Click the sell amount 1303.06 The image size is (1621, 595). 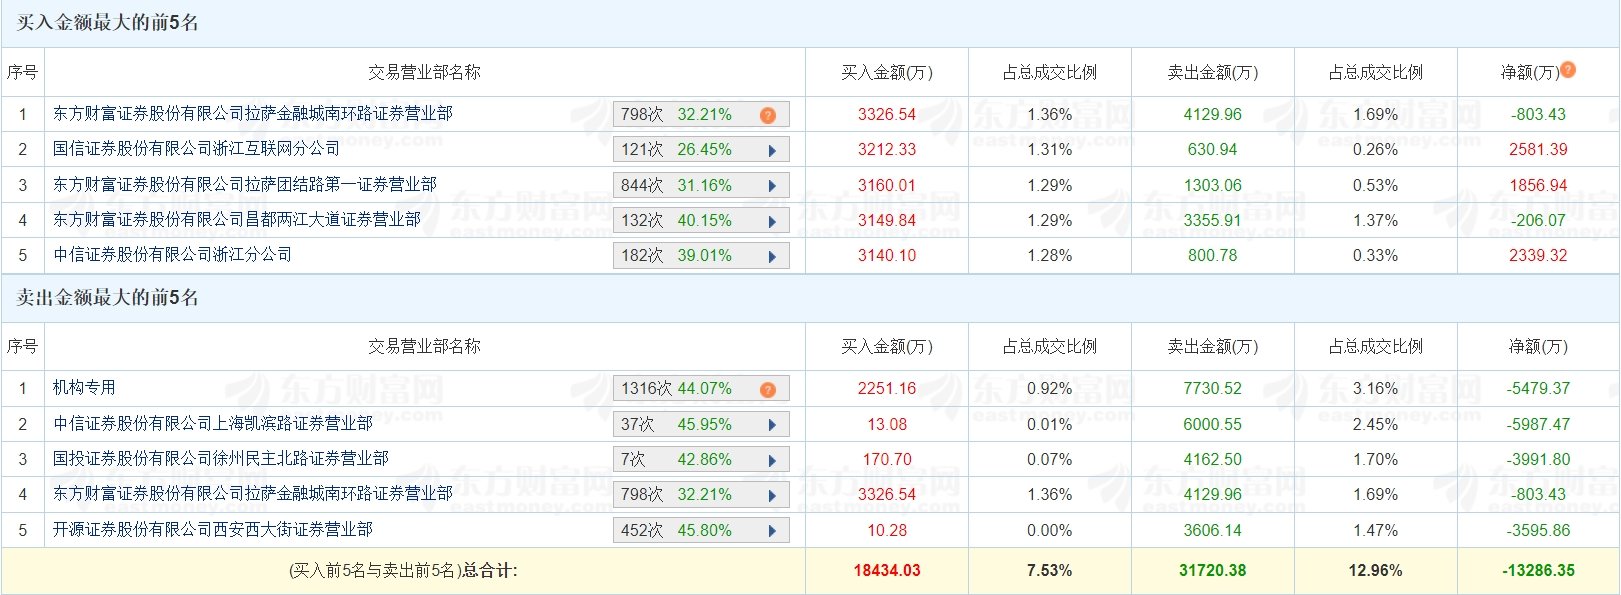[1213, 185]
